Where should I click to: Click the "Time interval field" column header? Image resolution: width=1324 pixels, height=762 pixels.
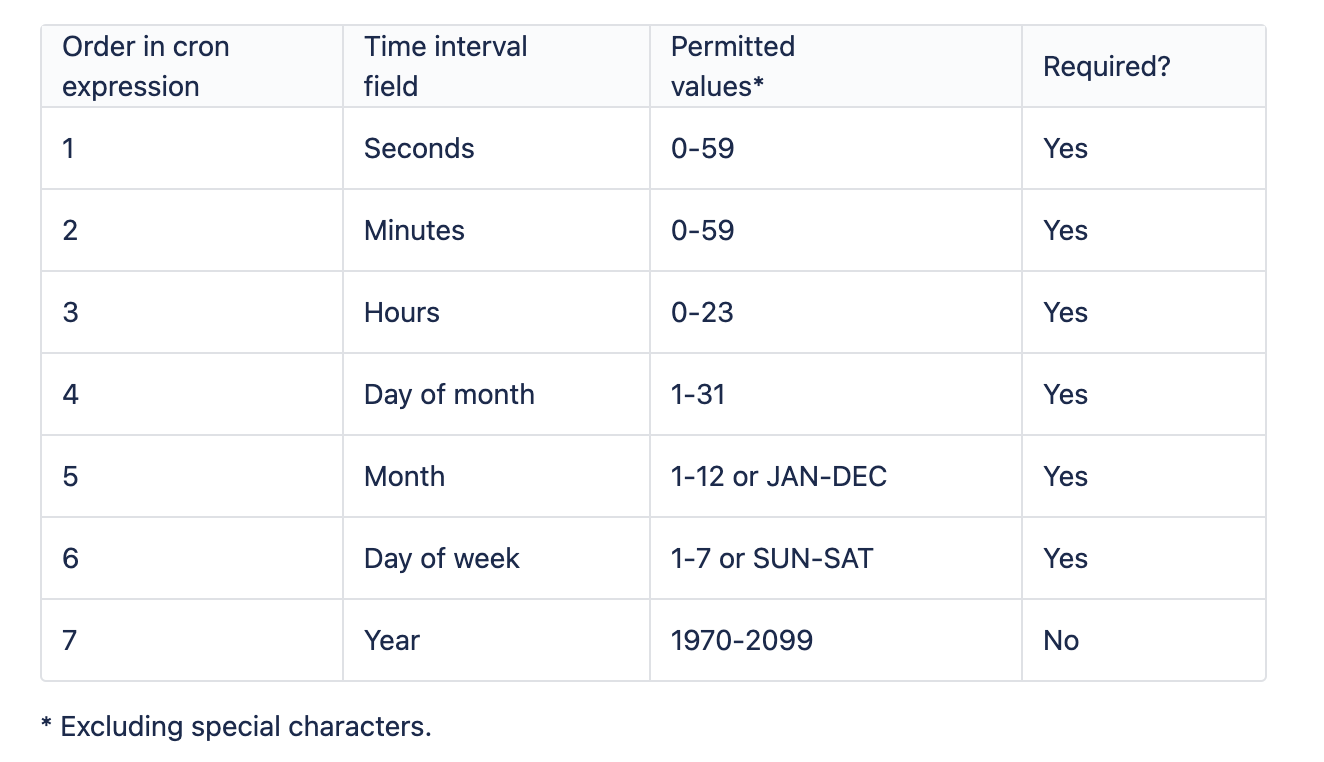(x=445, y=67)
